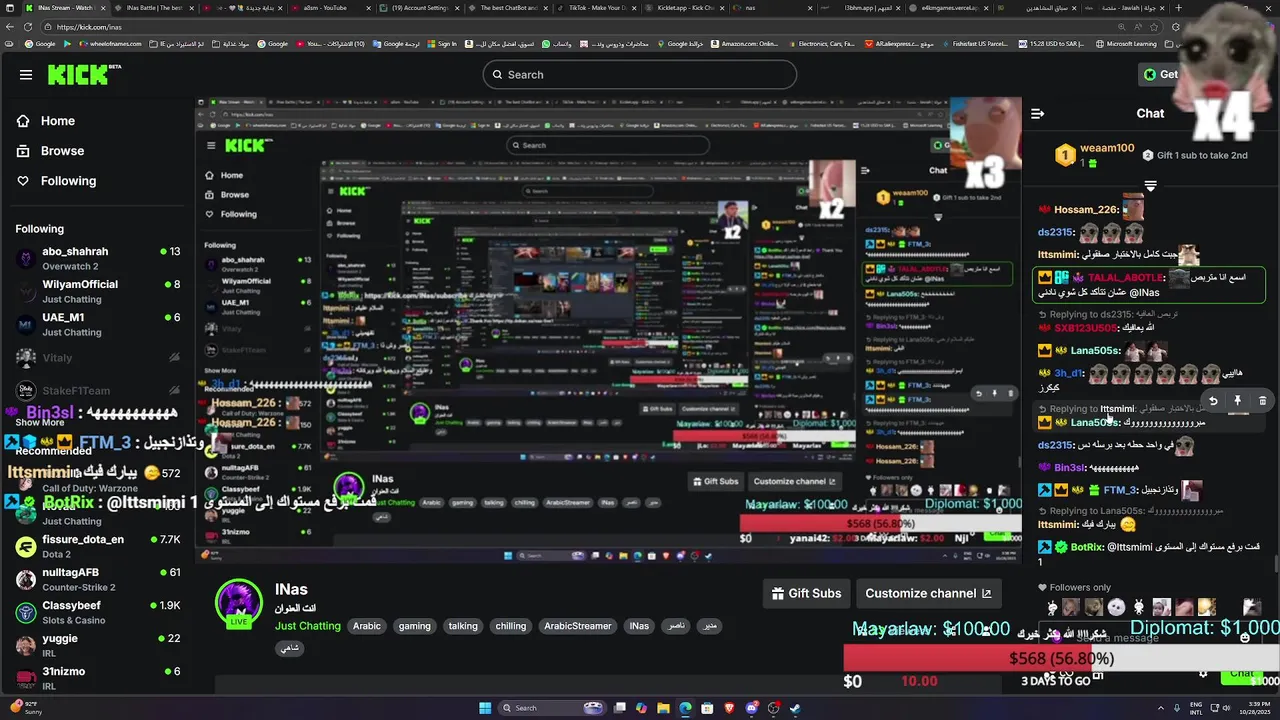
Task: Click the Gift Subs button
Action: click(806, 593)
